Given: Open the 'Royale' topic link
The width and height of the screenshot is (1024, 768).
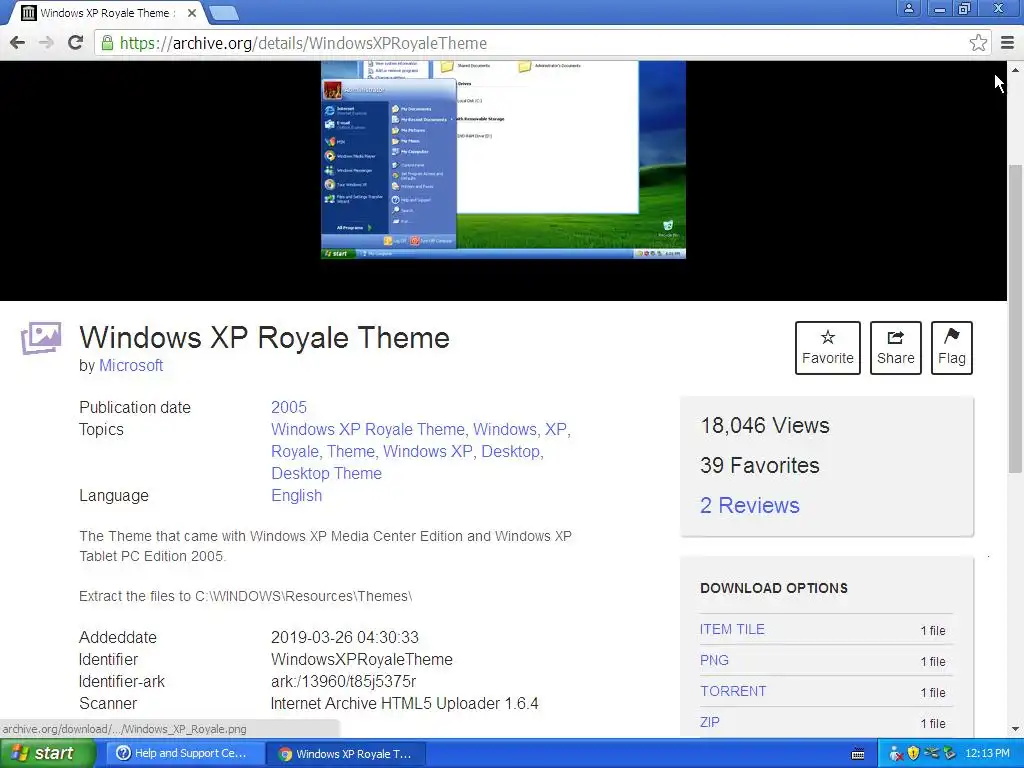Looking at the screenshot, I should coord(295,452).
